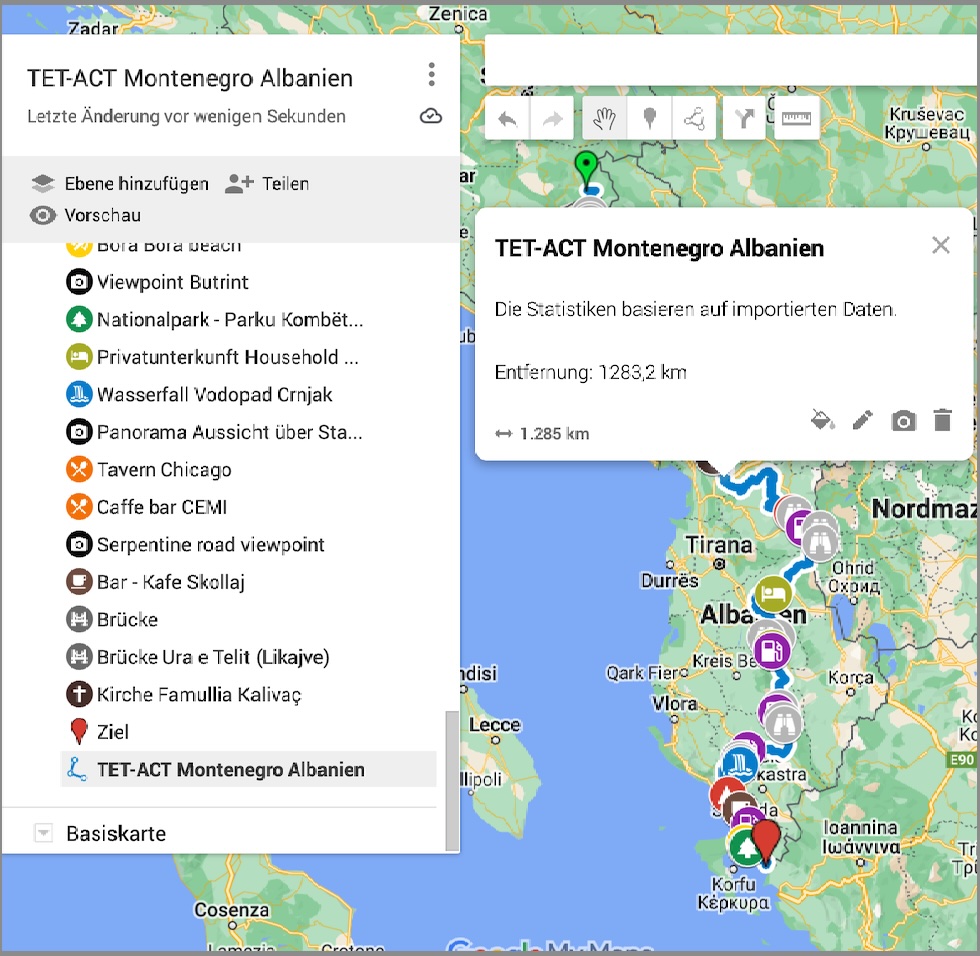Click the Entfernung: 1283,2 km text
This screenshot has height=956, width=980.
[591, 372]
